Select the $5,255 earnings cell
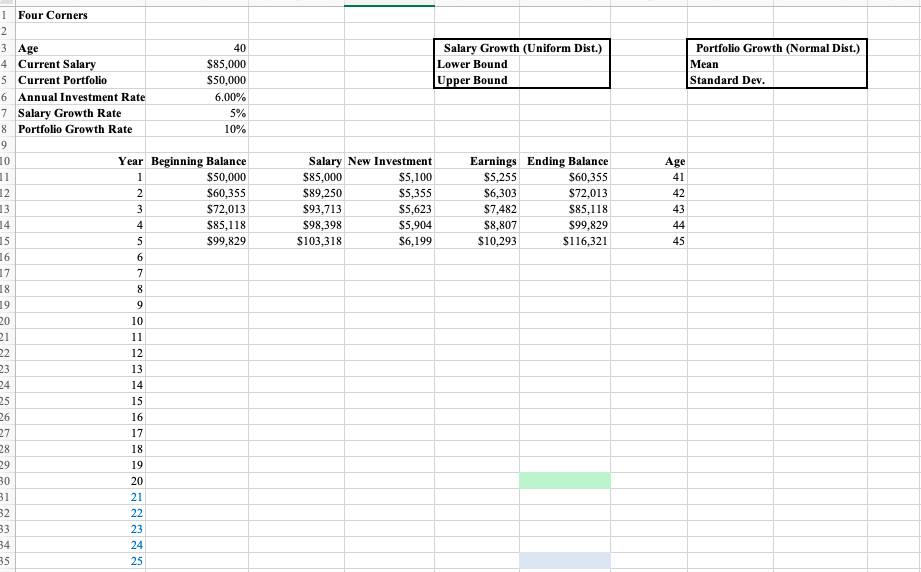Viewport: 921px width, 572px height. [x=477, y=177]
